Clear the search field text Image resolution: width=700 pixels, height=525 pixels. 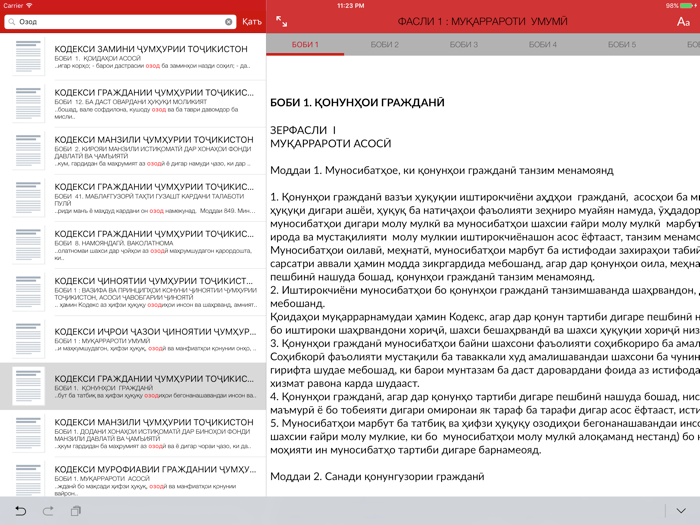point(228,21)
